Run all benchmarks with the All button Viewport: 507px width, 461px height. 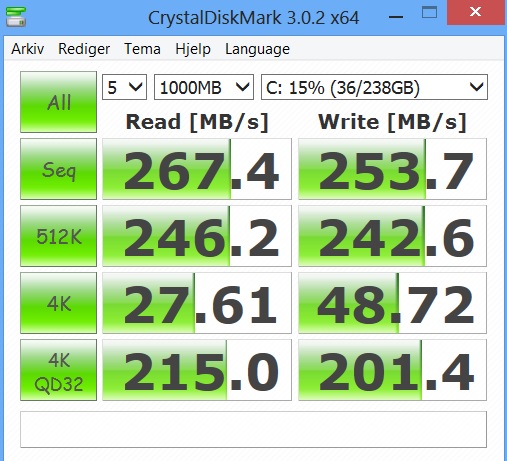[58, 102]
